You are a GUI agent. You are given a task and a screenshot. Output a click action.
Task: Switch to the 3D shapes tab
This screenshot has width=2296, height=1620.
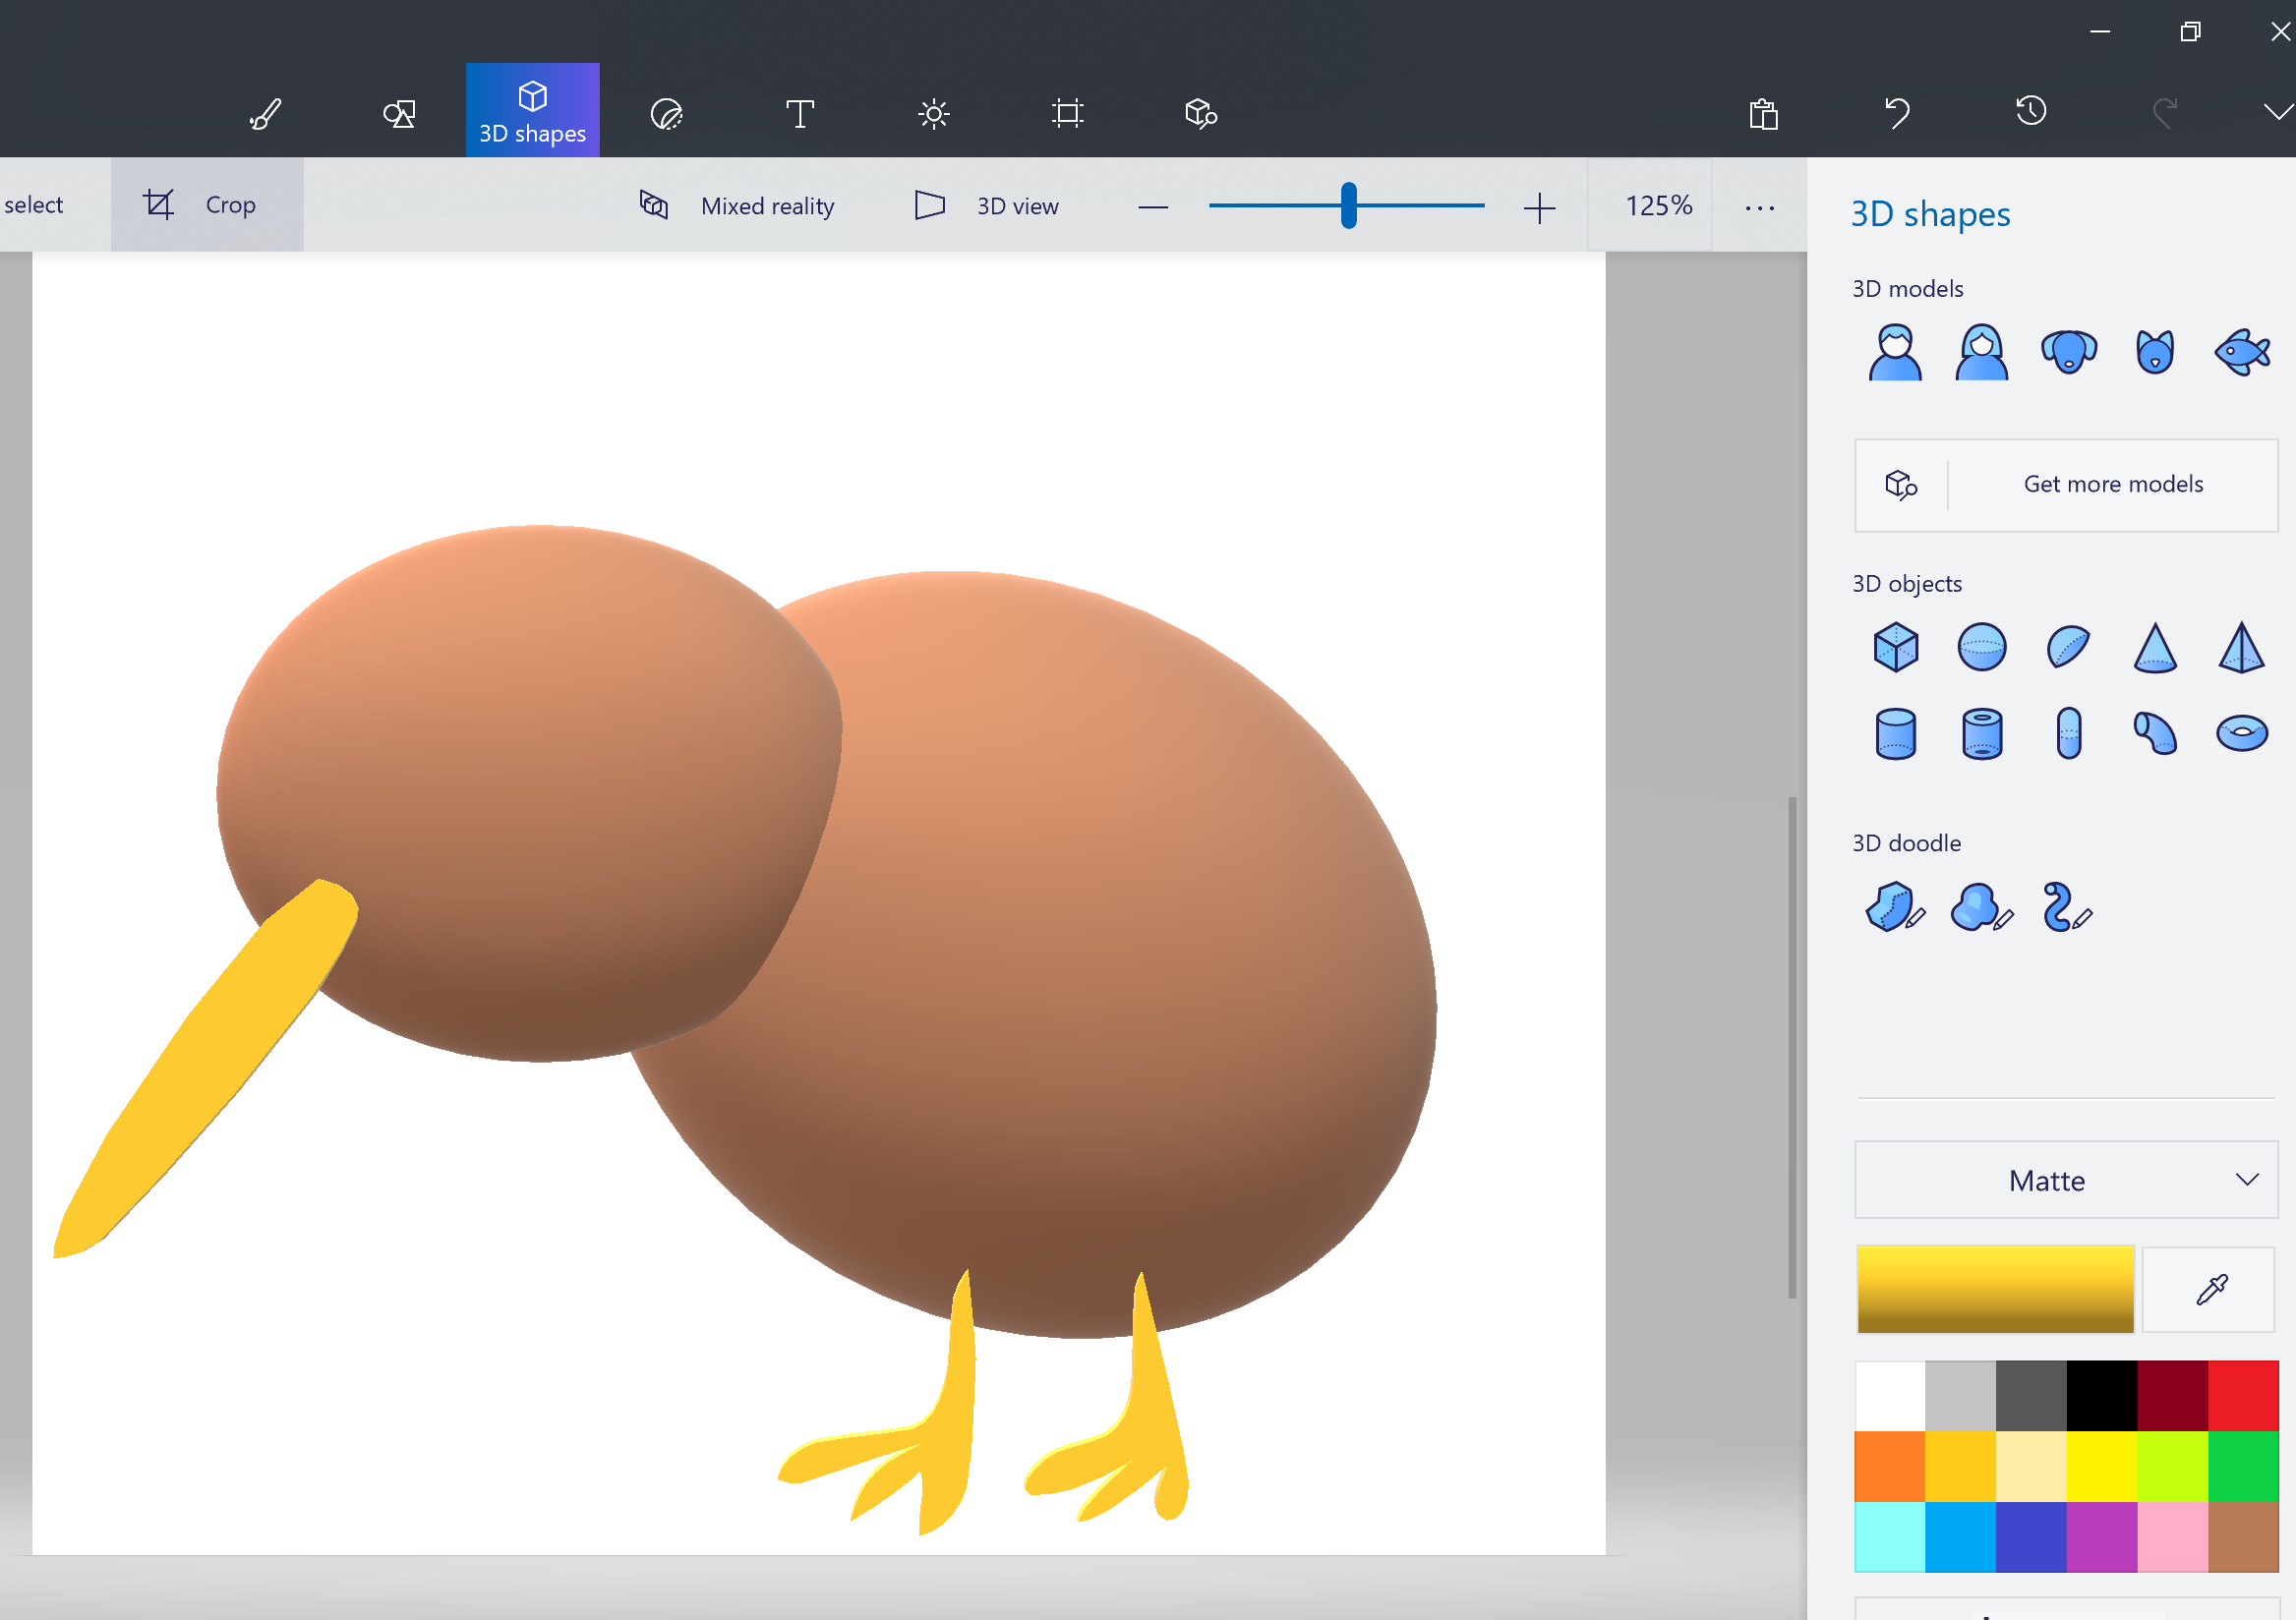[532, 110]
